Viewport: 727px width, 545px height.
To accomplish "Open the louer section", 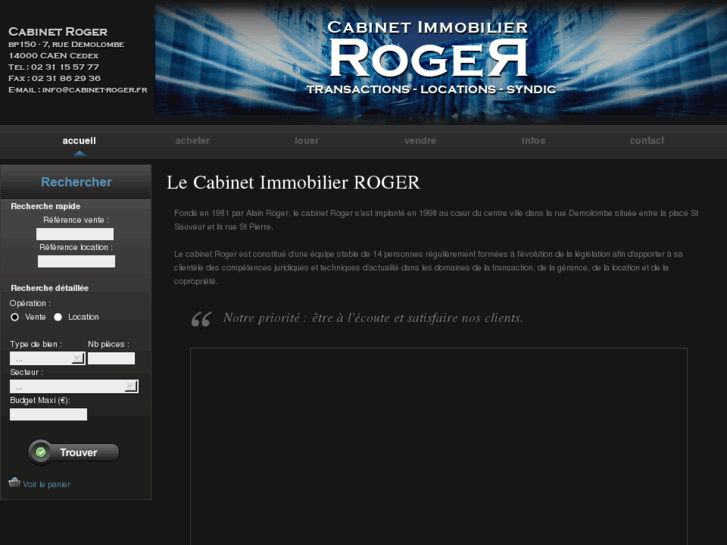I will tap(306, 141).
